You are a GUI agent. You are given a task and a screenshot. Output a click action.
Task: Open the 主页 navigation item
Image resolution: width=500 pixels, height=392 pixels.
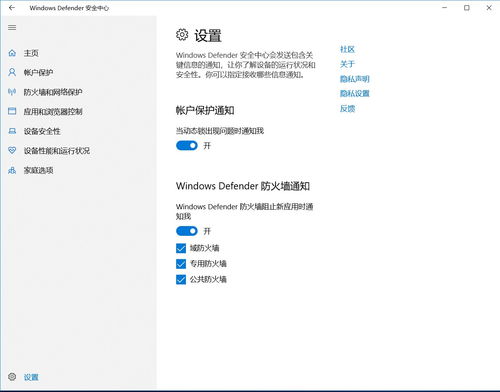coord(31,53)
